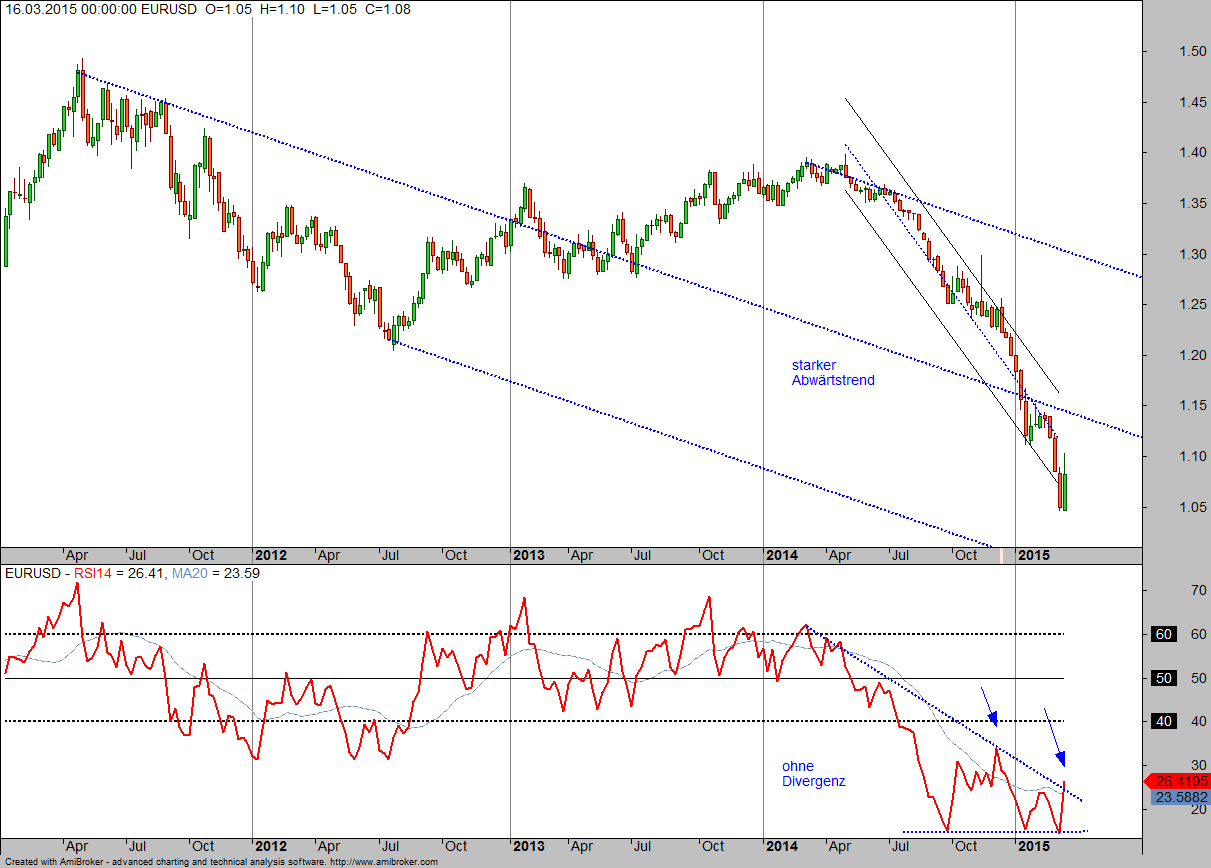Click the blue 23.5882 MA value tag
The image size is (1211, 868).
tap(1181, 798)
